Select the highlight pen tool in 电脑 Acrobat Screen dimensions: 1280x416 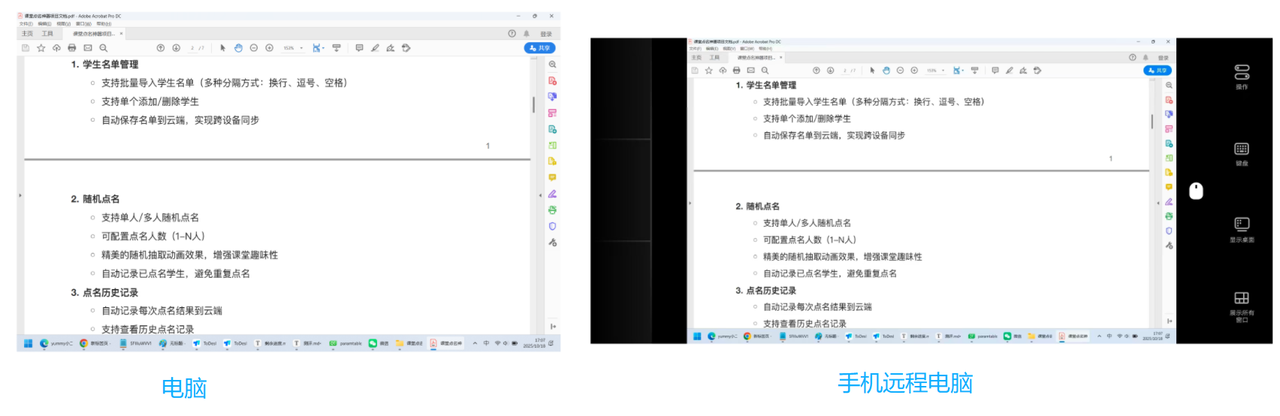[x=375, y=47]
